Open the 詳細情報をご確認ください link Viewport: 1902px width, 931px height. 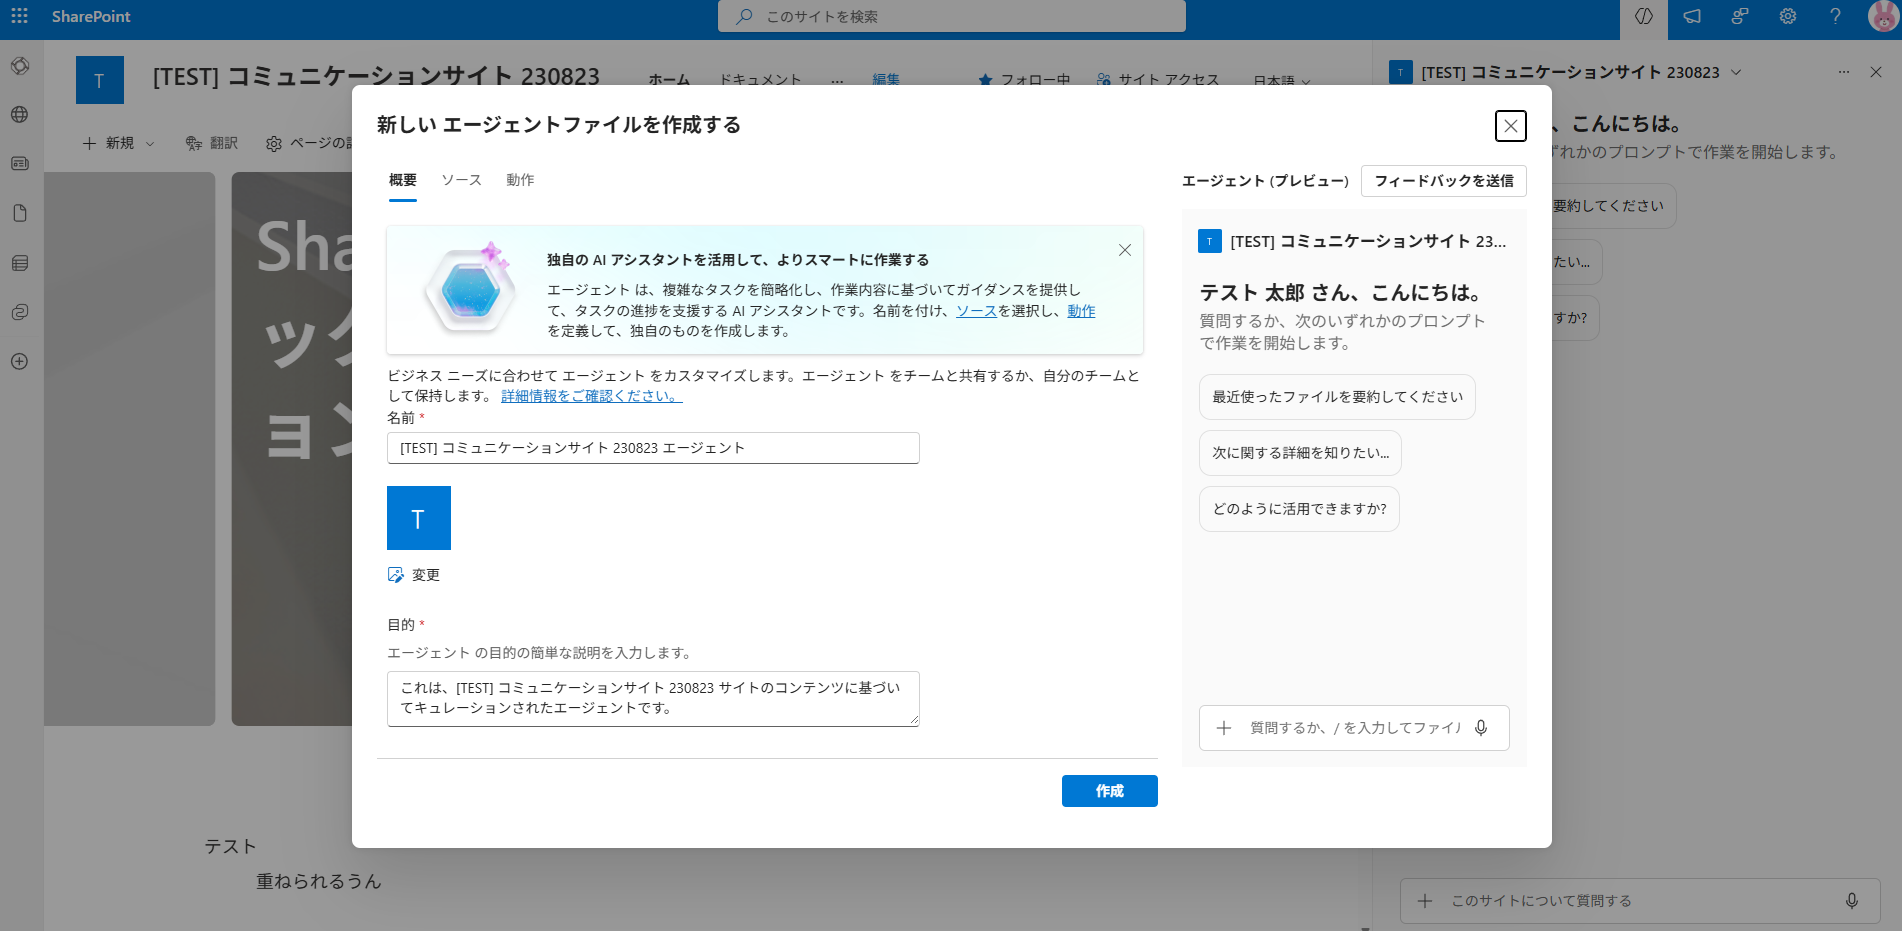pos(591,396)
